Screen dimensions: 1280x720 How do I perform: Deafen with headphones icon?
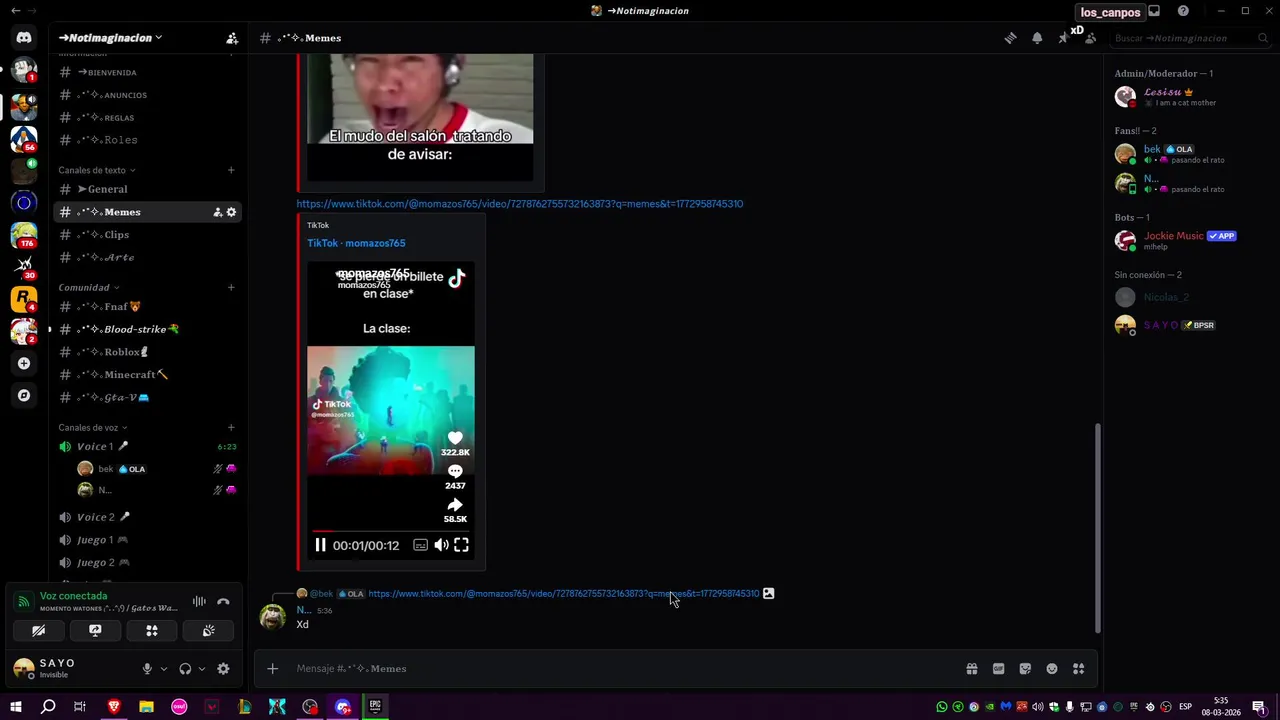click(185, 669)
